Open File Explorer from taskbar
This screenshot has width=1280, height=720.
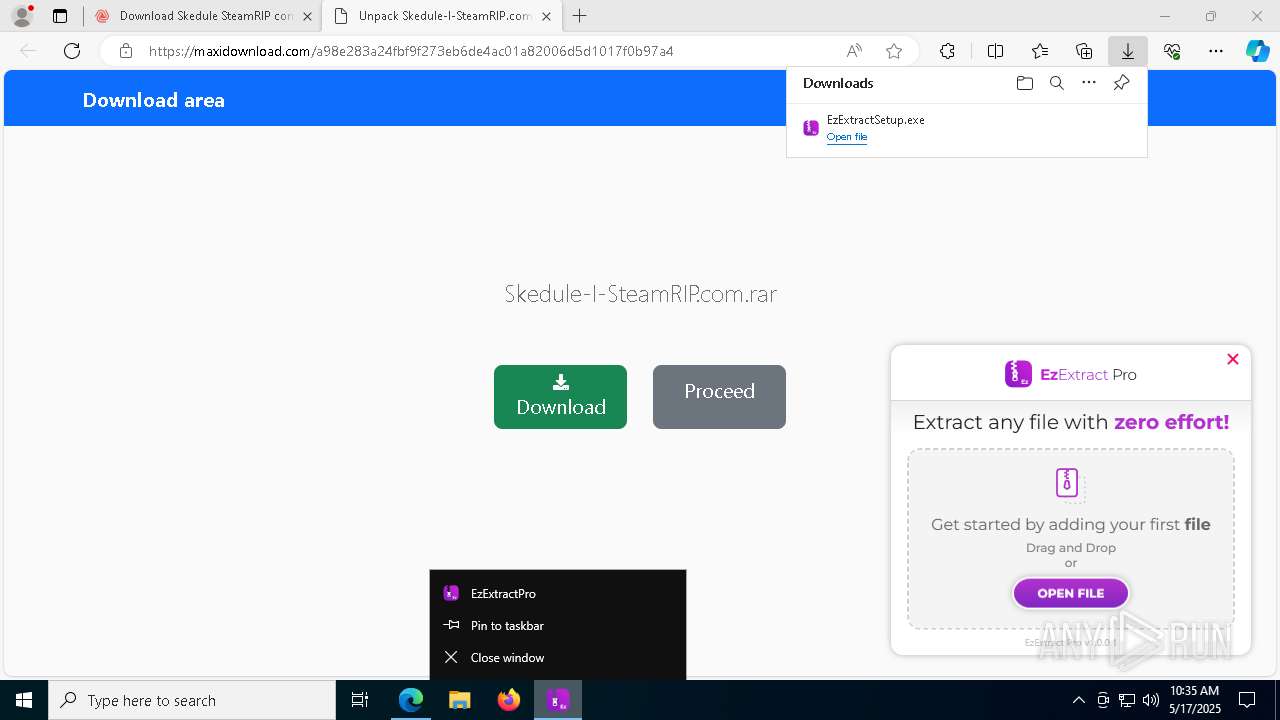pyautogui.click(x=460, y=700)
